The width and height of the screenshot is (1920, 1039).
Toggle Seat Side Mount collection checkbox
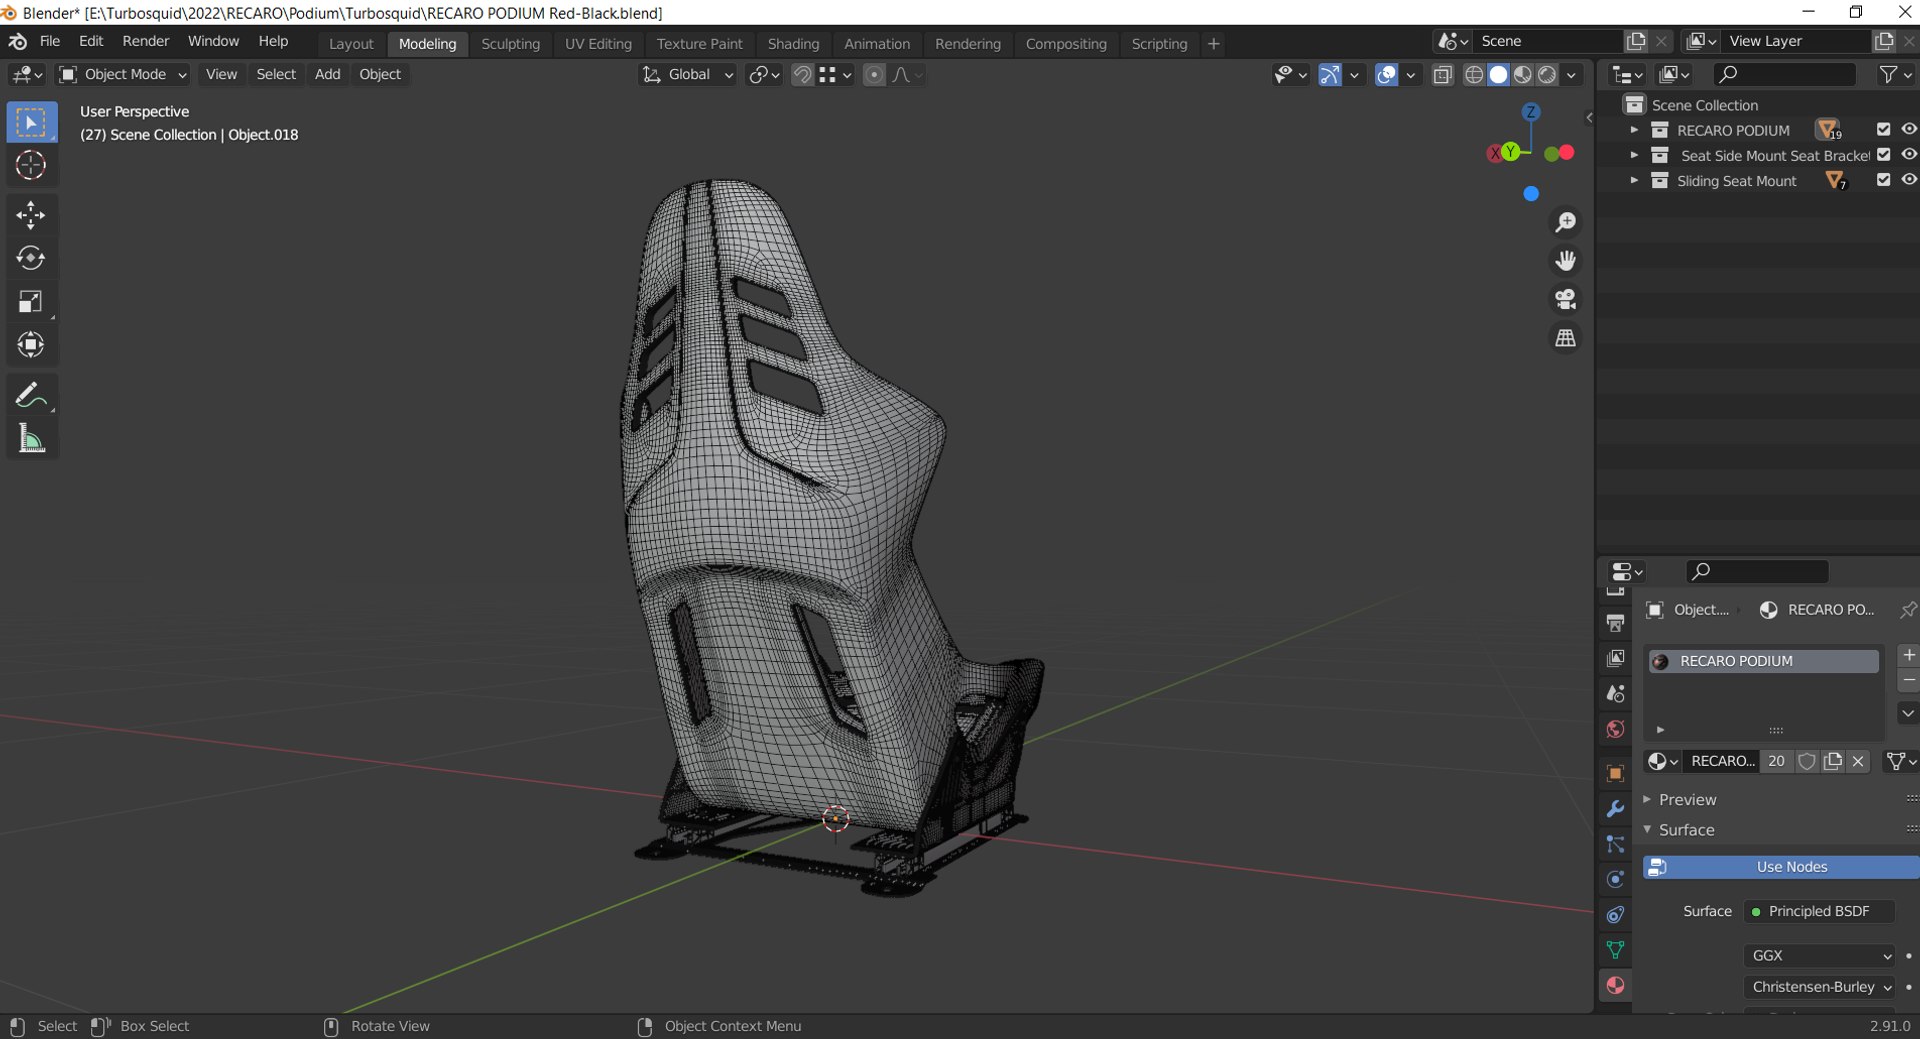pyautogui.click(x=1883, y=154)
